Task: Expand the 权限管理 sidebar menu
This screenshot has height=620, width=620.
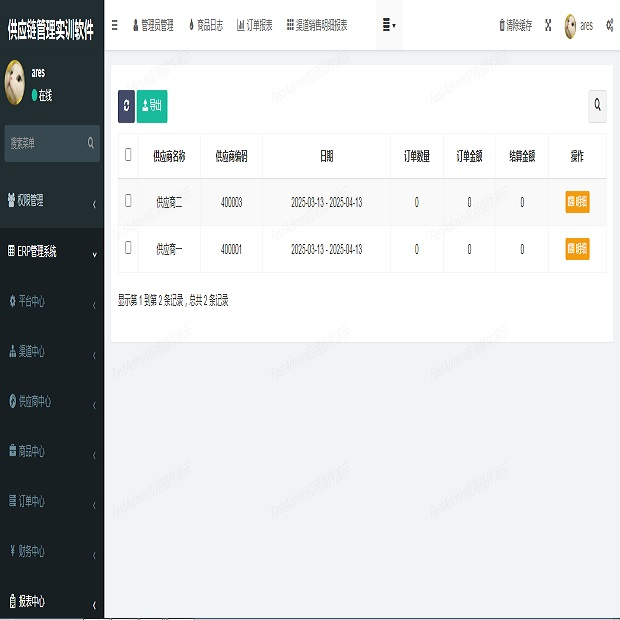Action: tap(52, 201)
